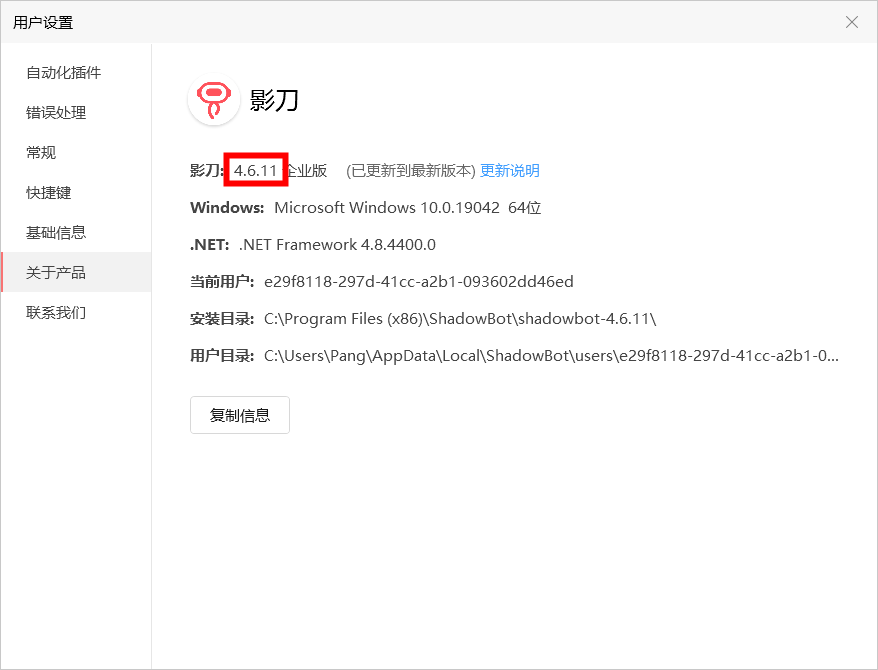Click the 复制信息 button
Viewport: 878px width, 670px height.
(240, 415)
